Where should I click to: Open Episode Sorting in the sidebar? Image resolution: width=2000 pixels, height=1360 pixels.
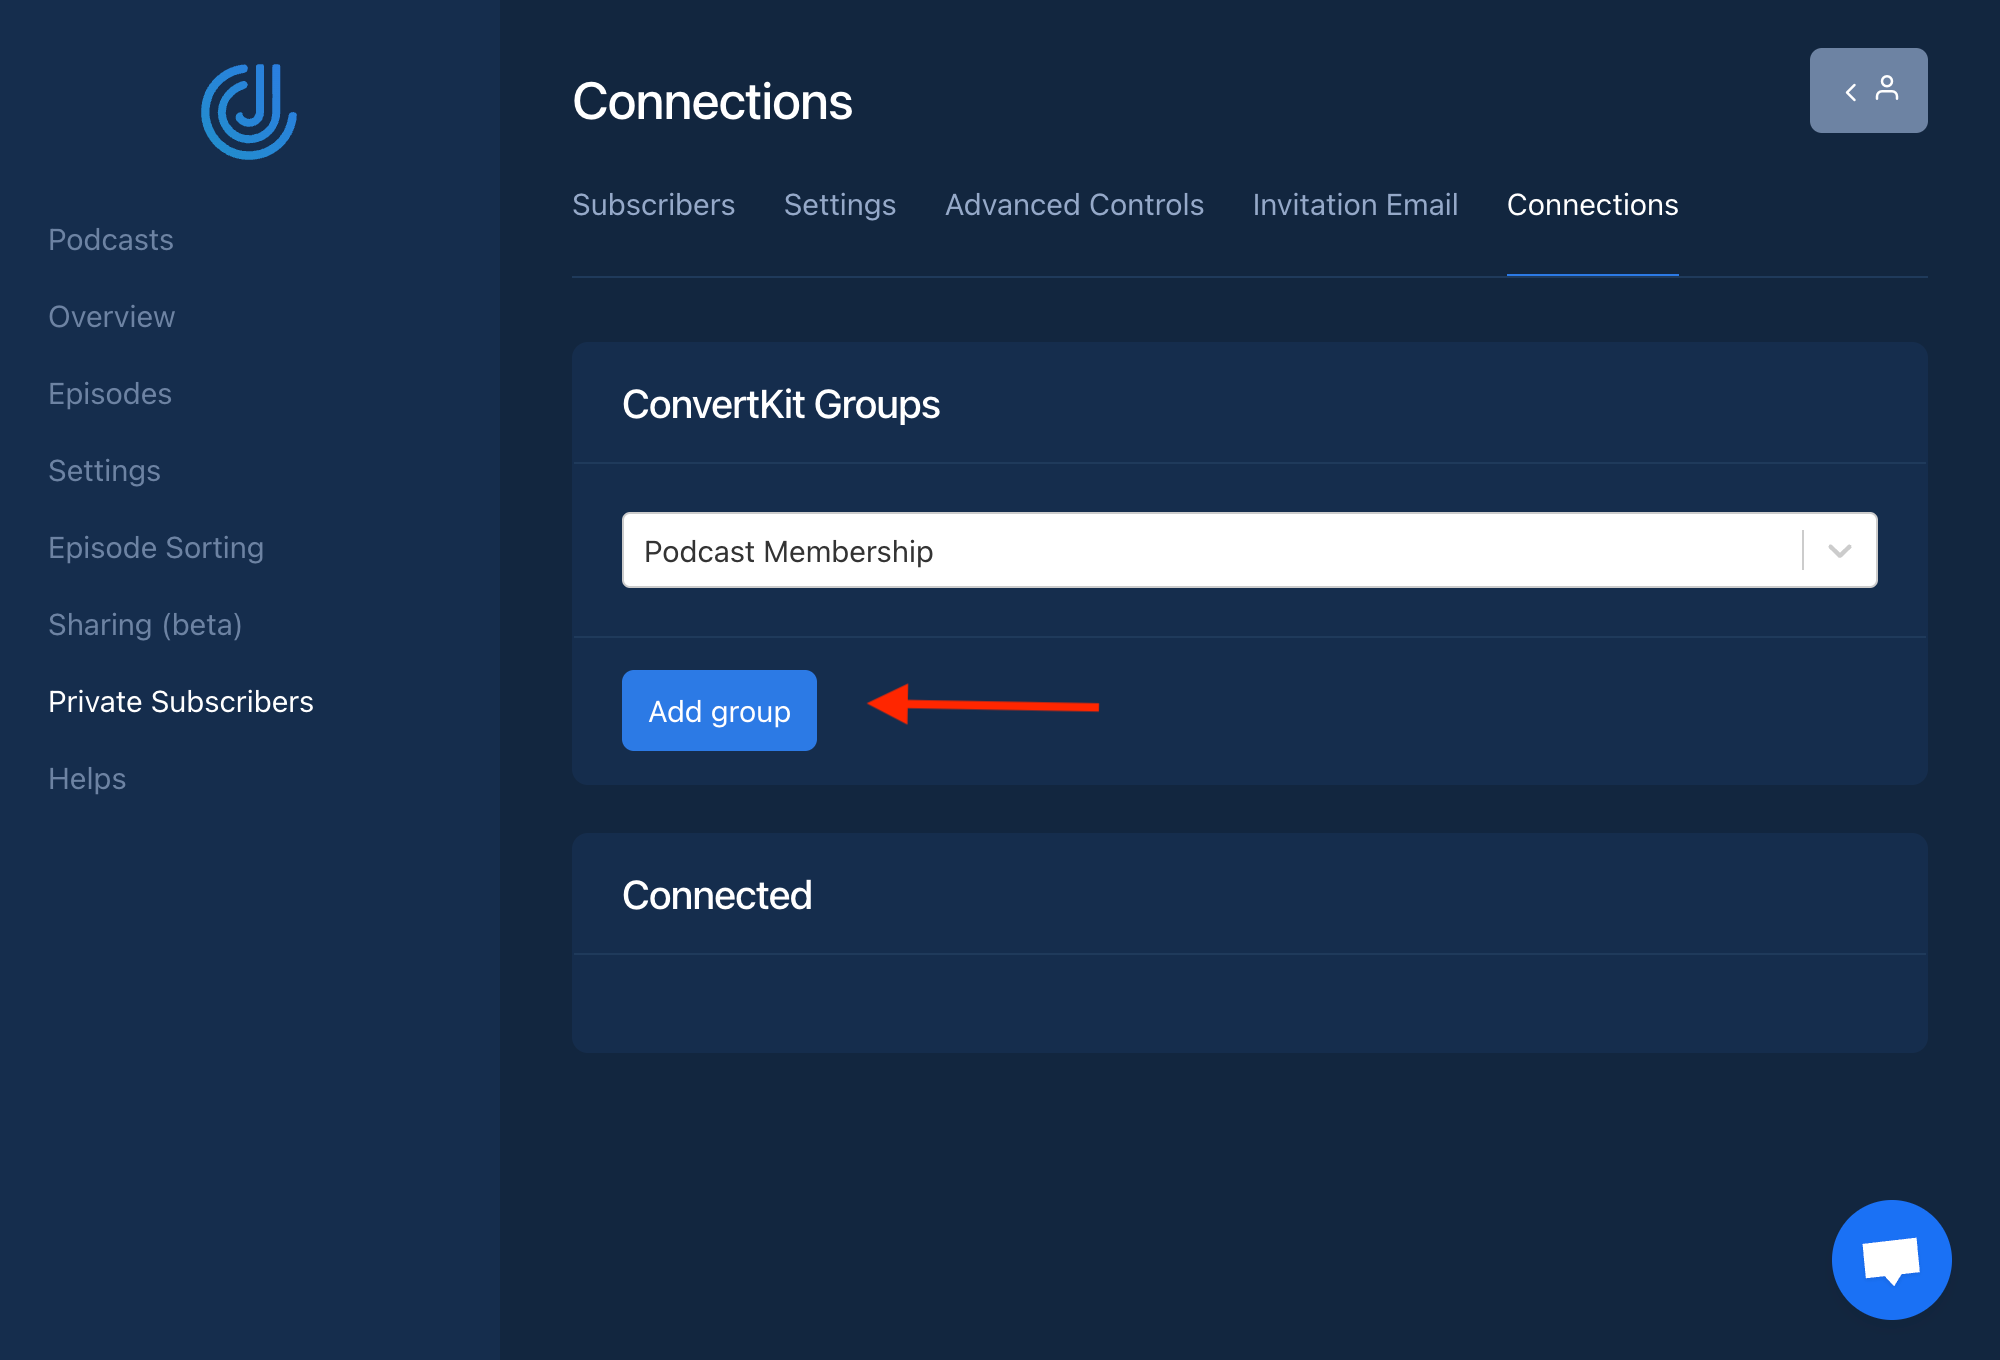(x=156, y=548)
